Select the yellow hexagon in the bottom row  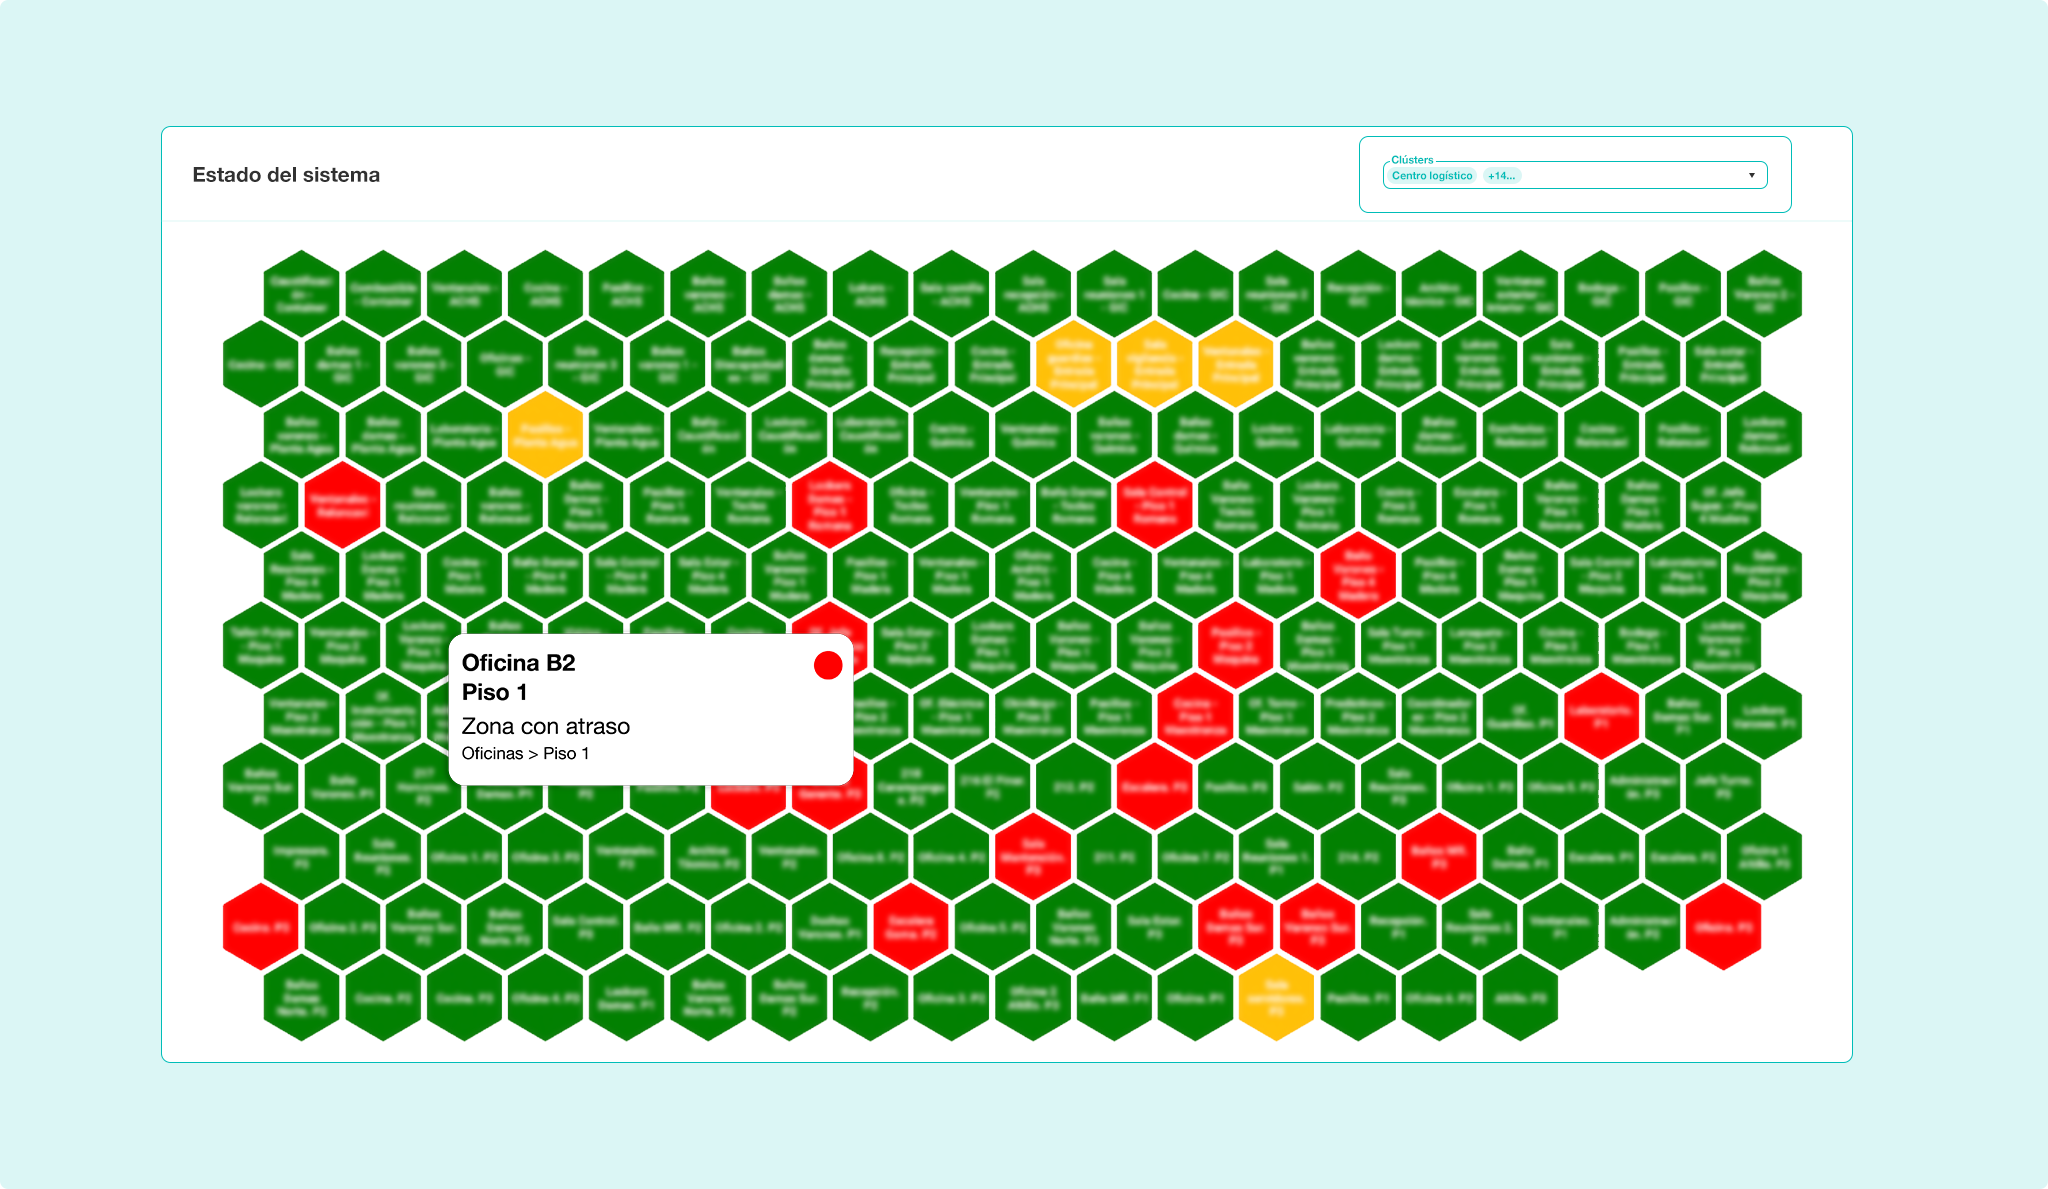(1276, 997)
